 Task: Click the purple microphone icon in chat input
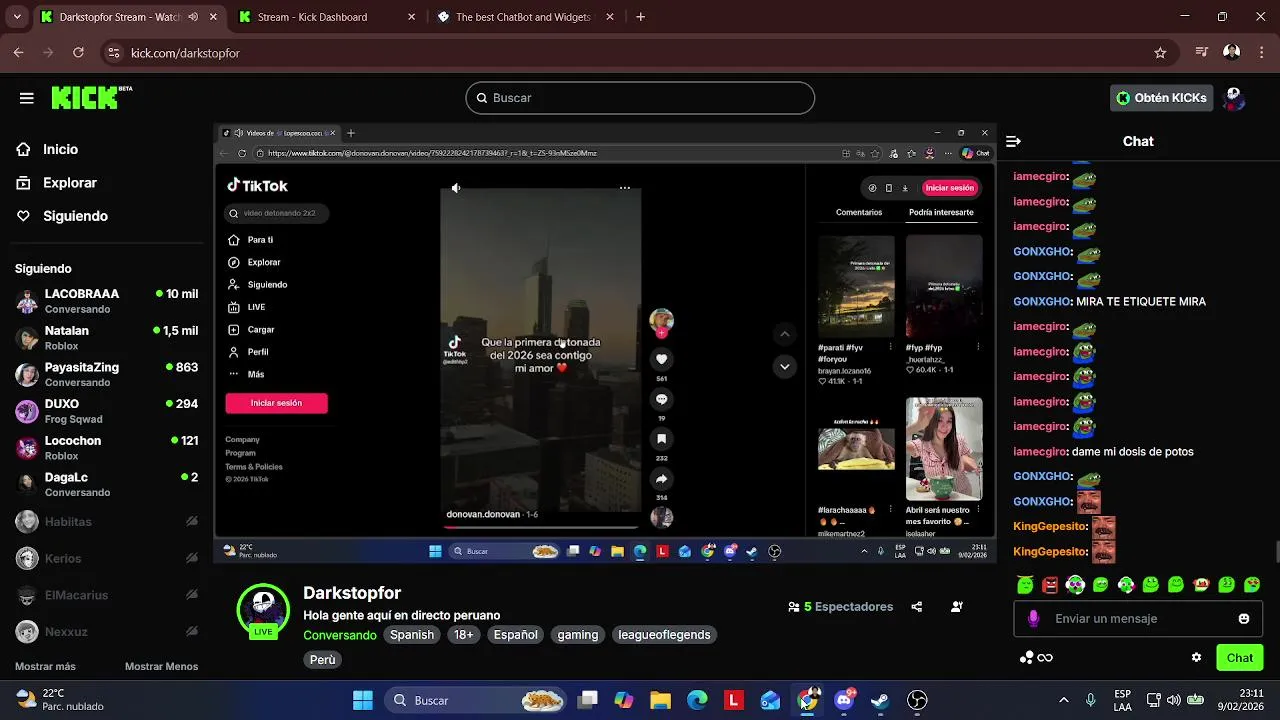coord(1034,619)
